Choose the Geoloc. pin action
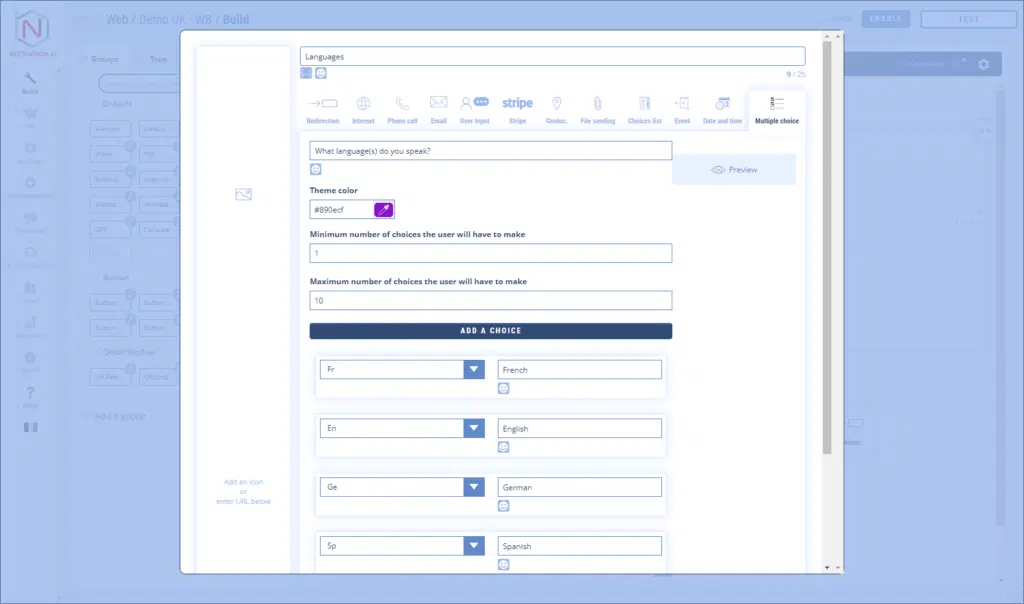Image resolution: width=1024 pixels, height=604 pixels. 557,108
